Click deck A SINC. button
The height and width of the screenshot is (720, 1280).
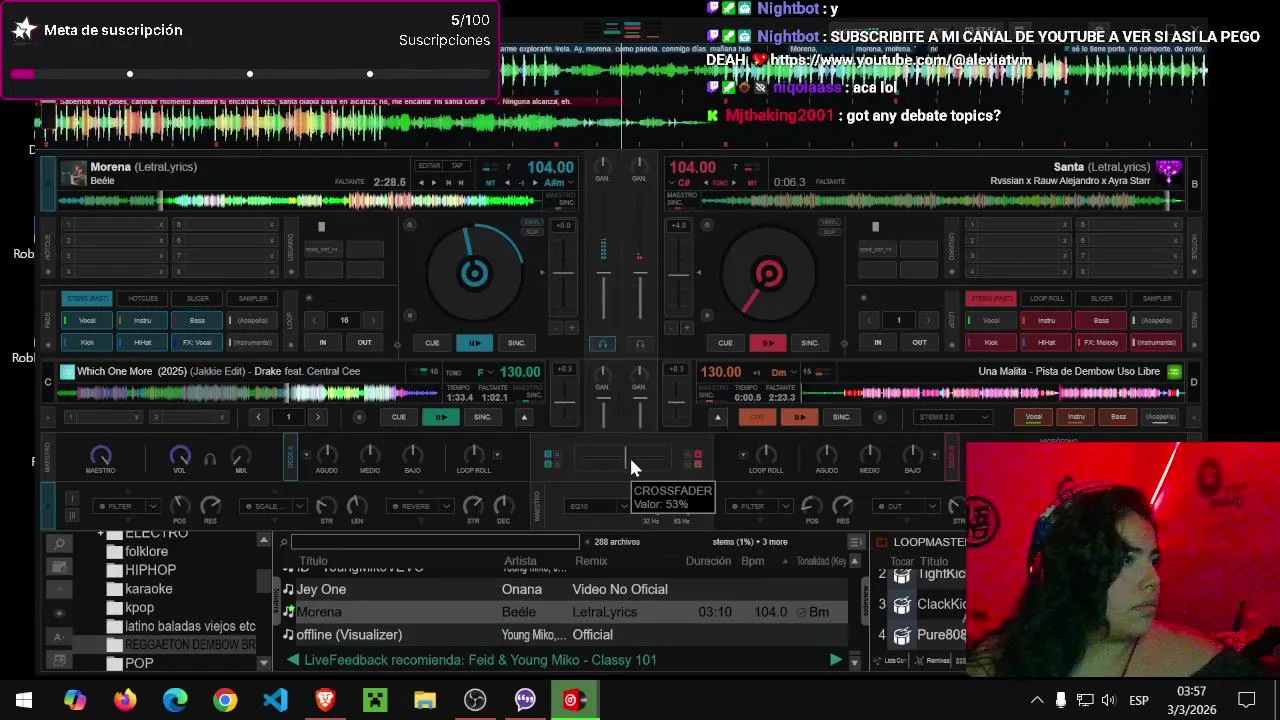pos(516,343)
